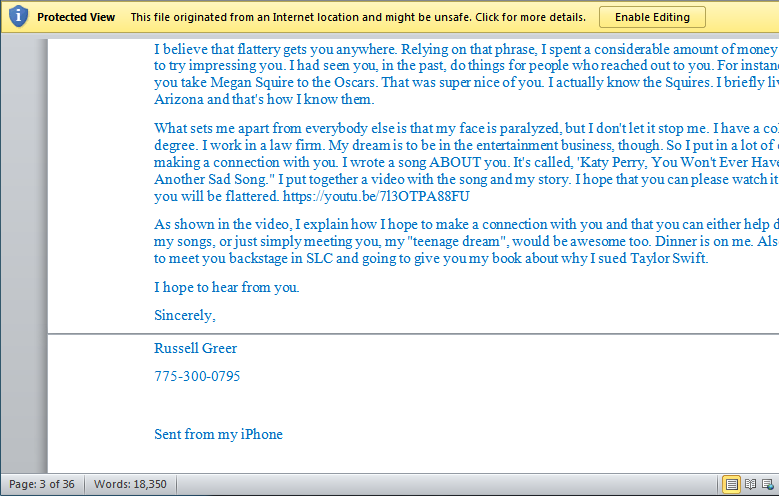Place cursor in the Russell Greer signature

[x=195, y=348]
